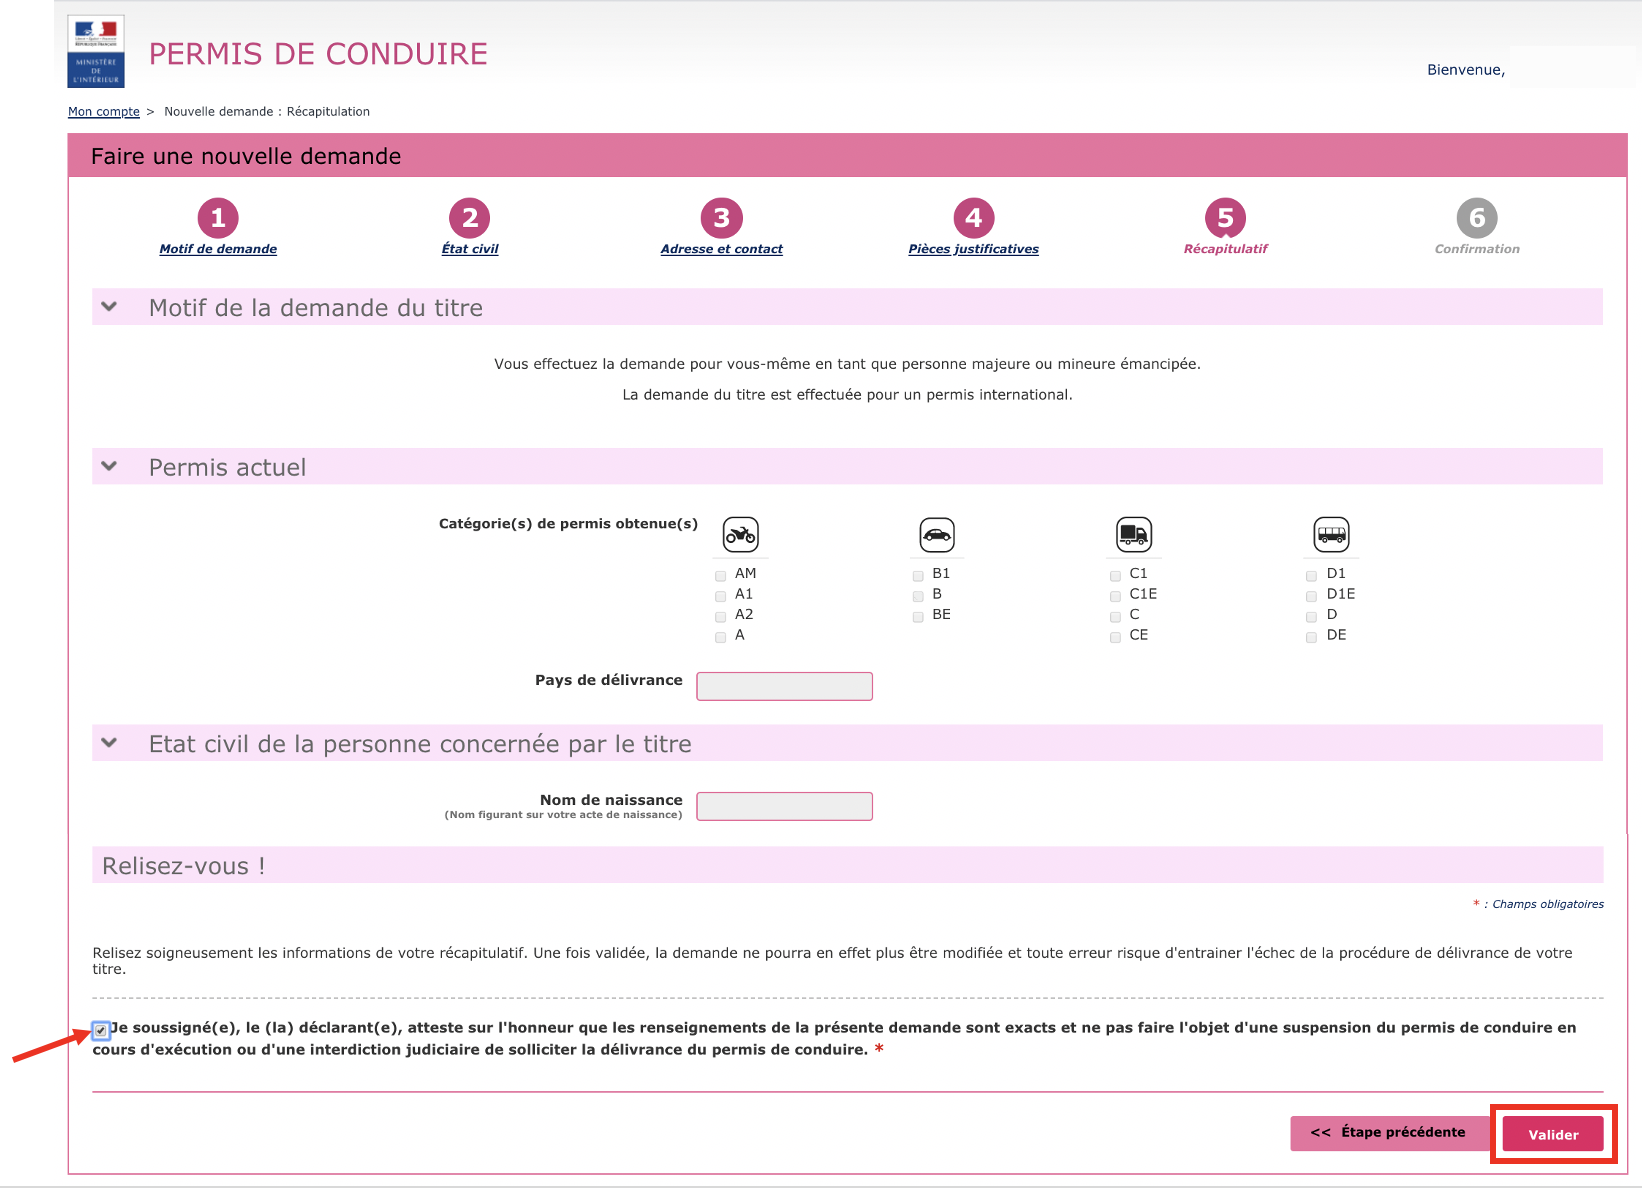Go to Motif de demande step

coord(218,249)
